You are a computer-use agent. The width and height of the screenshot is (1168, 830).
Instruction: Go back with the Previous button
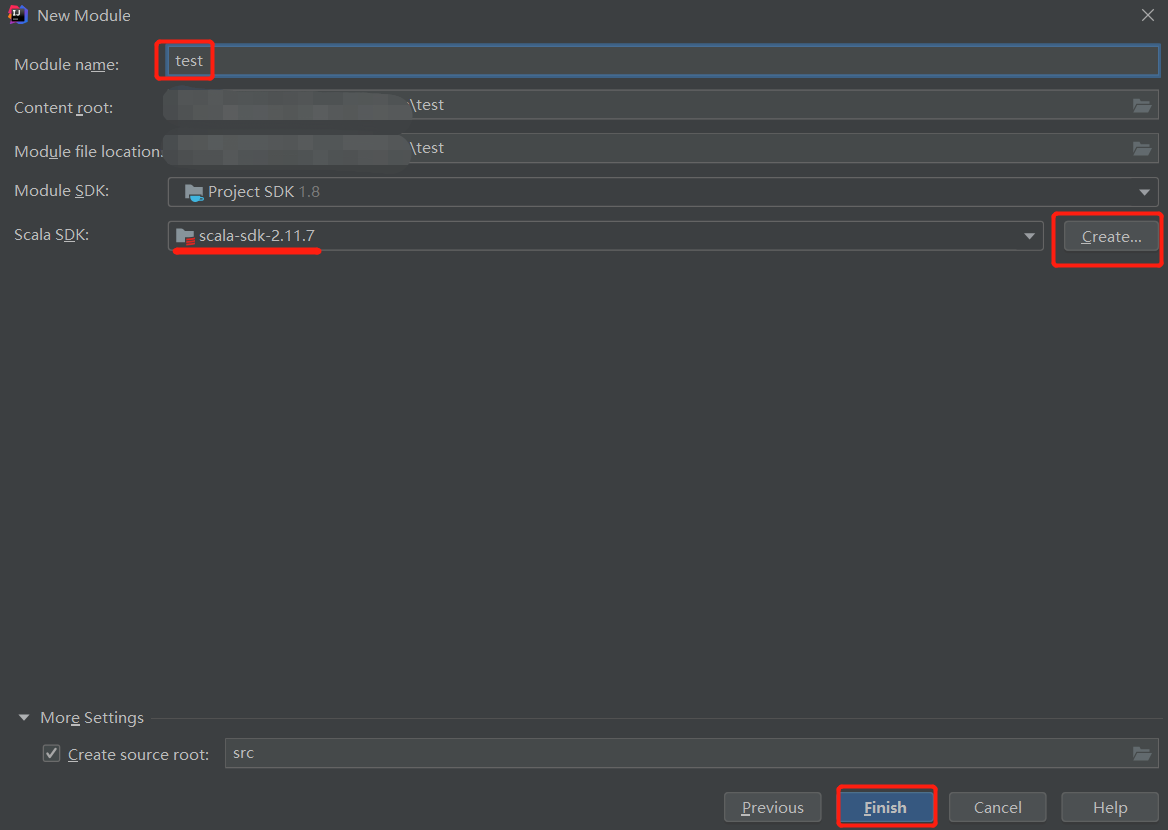(x=772, y=807)
